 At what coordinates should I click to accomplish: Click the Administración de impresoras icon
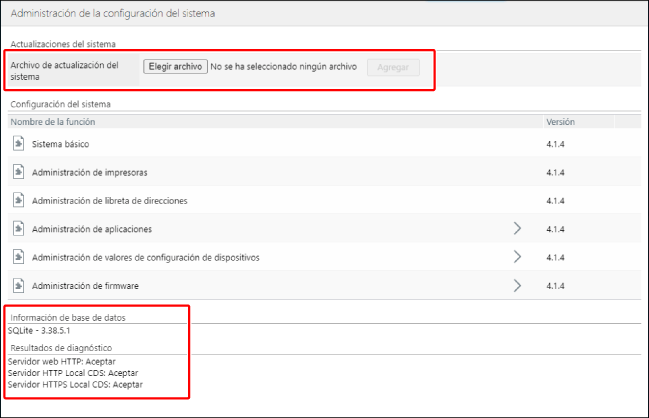(19, 172)
